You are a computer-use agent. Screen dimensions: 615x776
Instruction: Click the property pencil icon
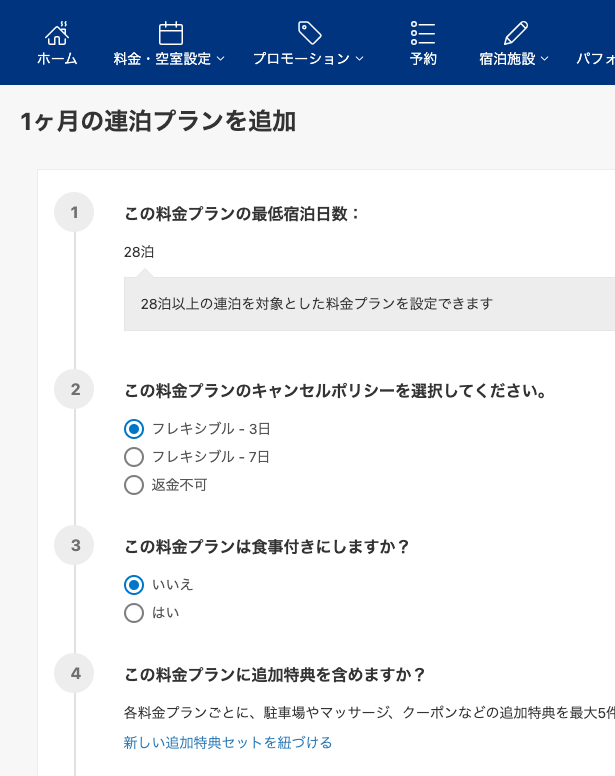point(515,32)
